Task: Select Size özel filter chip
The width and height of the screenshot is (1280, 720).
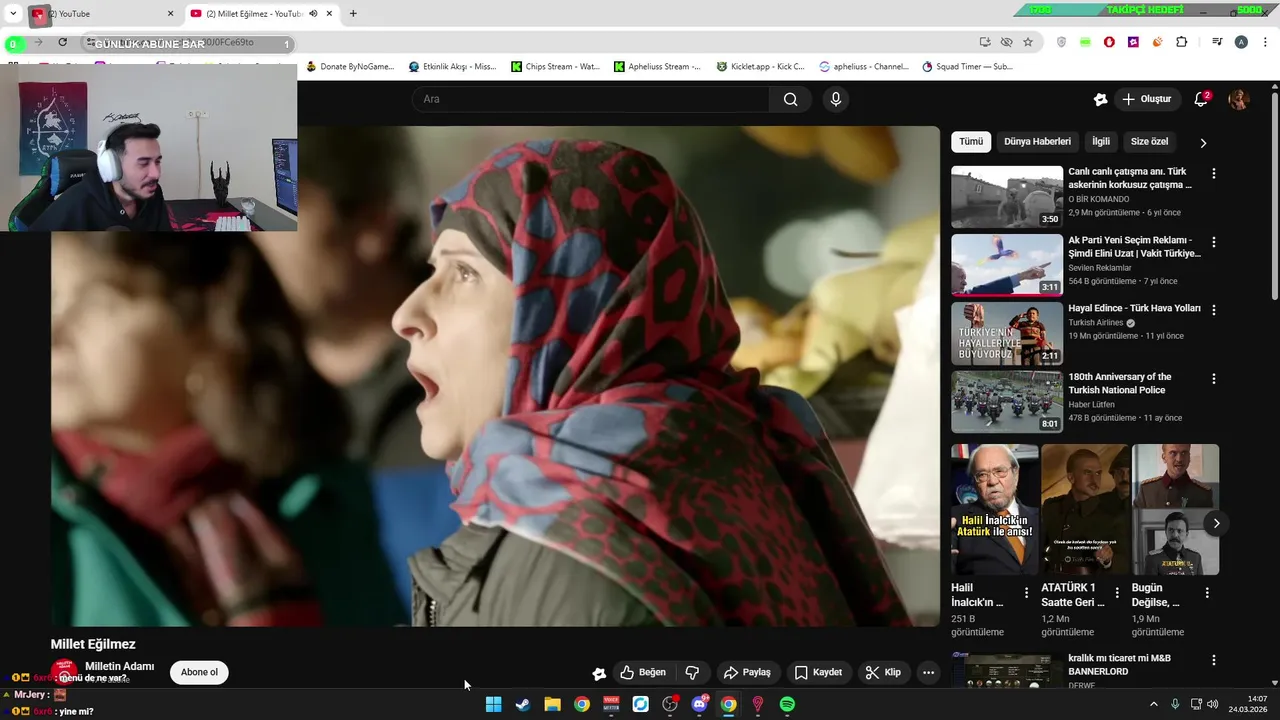Action: point(1149,142)
